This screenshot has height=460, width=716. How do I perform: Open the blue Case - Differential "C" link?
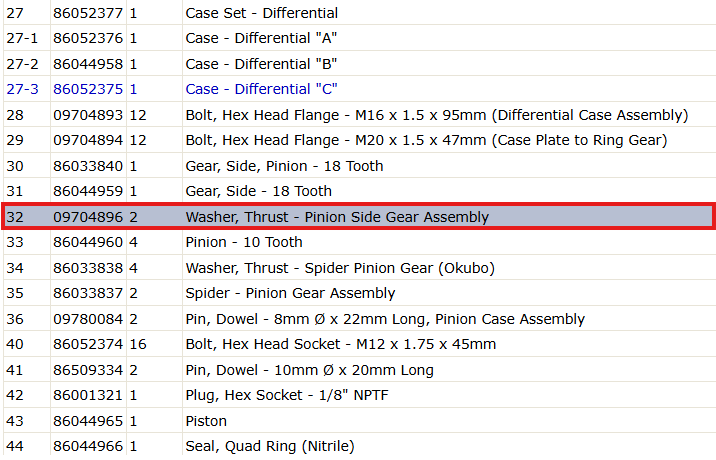pyautogui.click(x=261, y=89)
